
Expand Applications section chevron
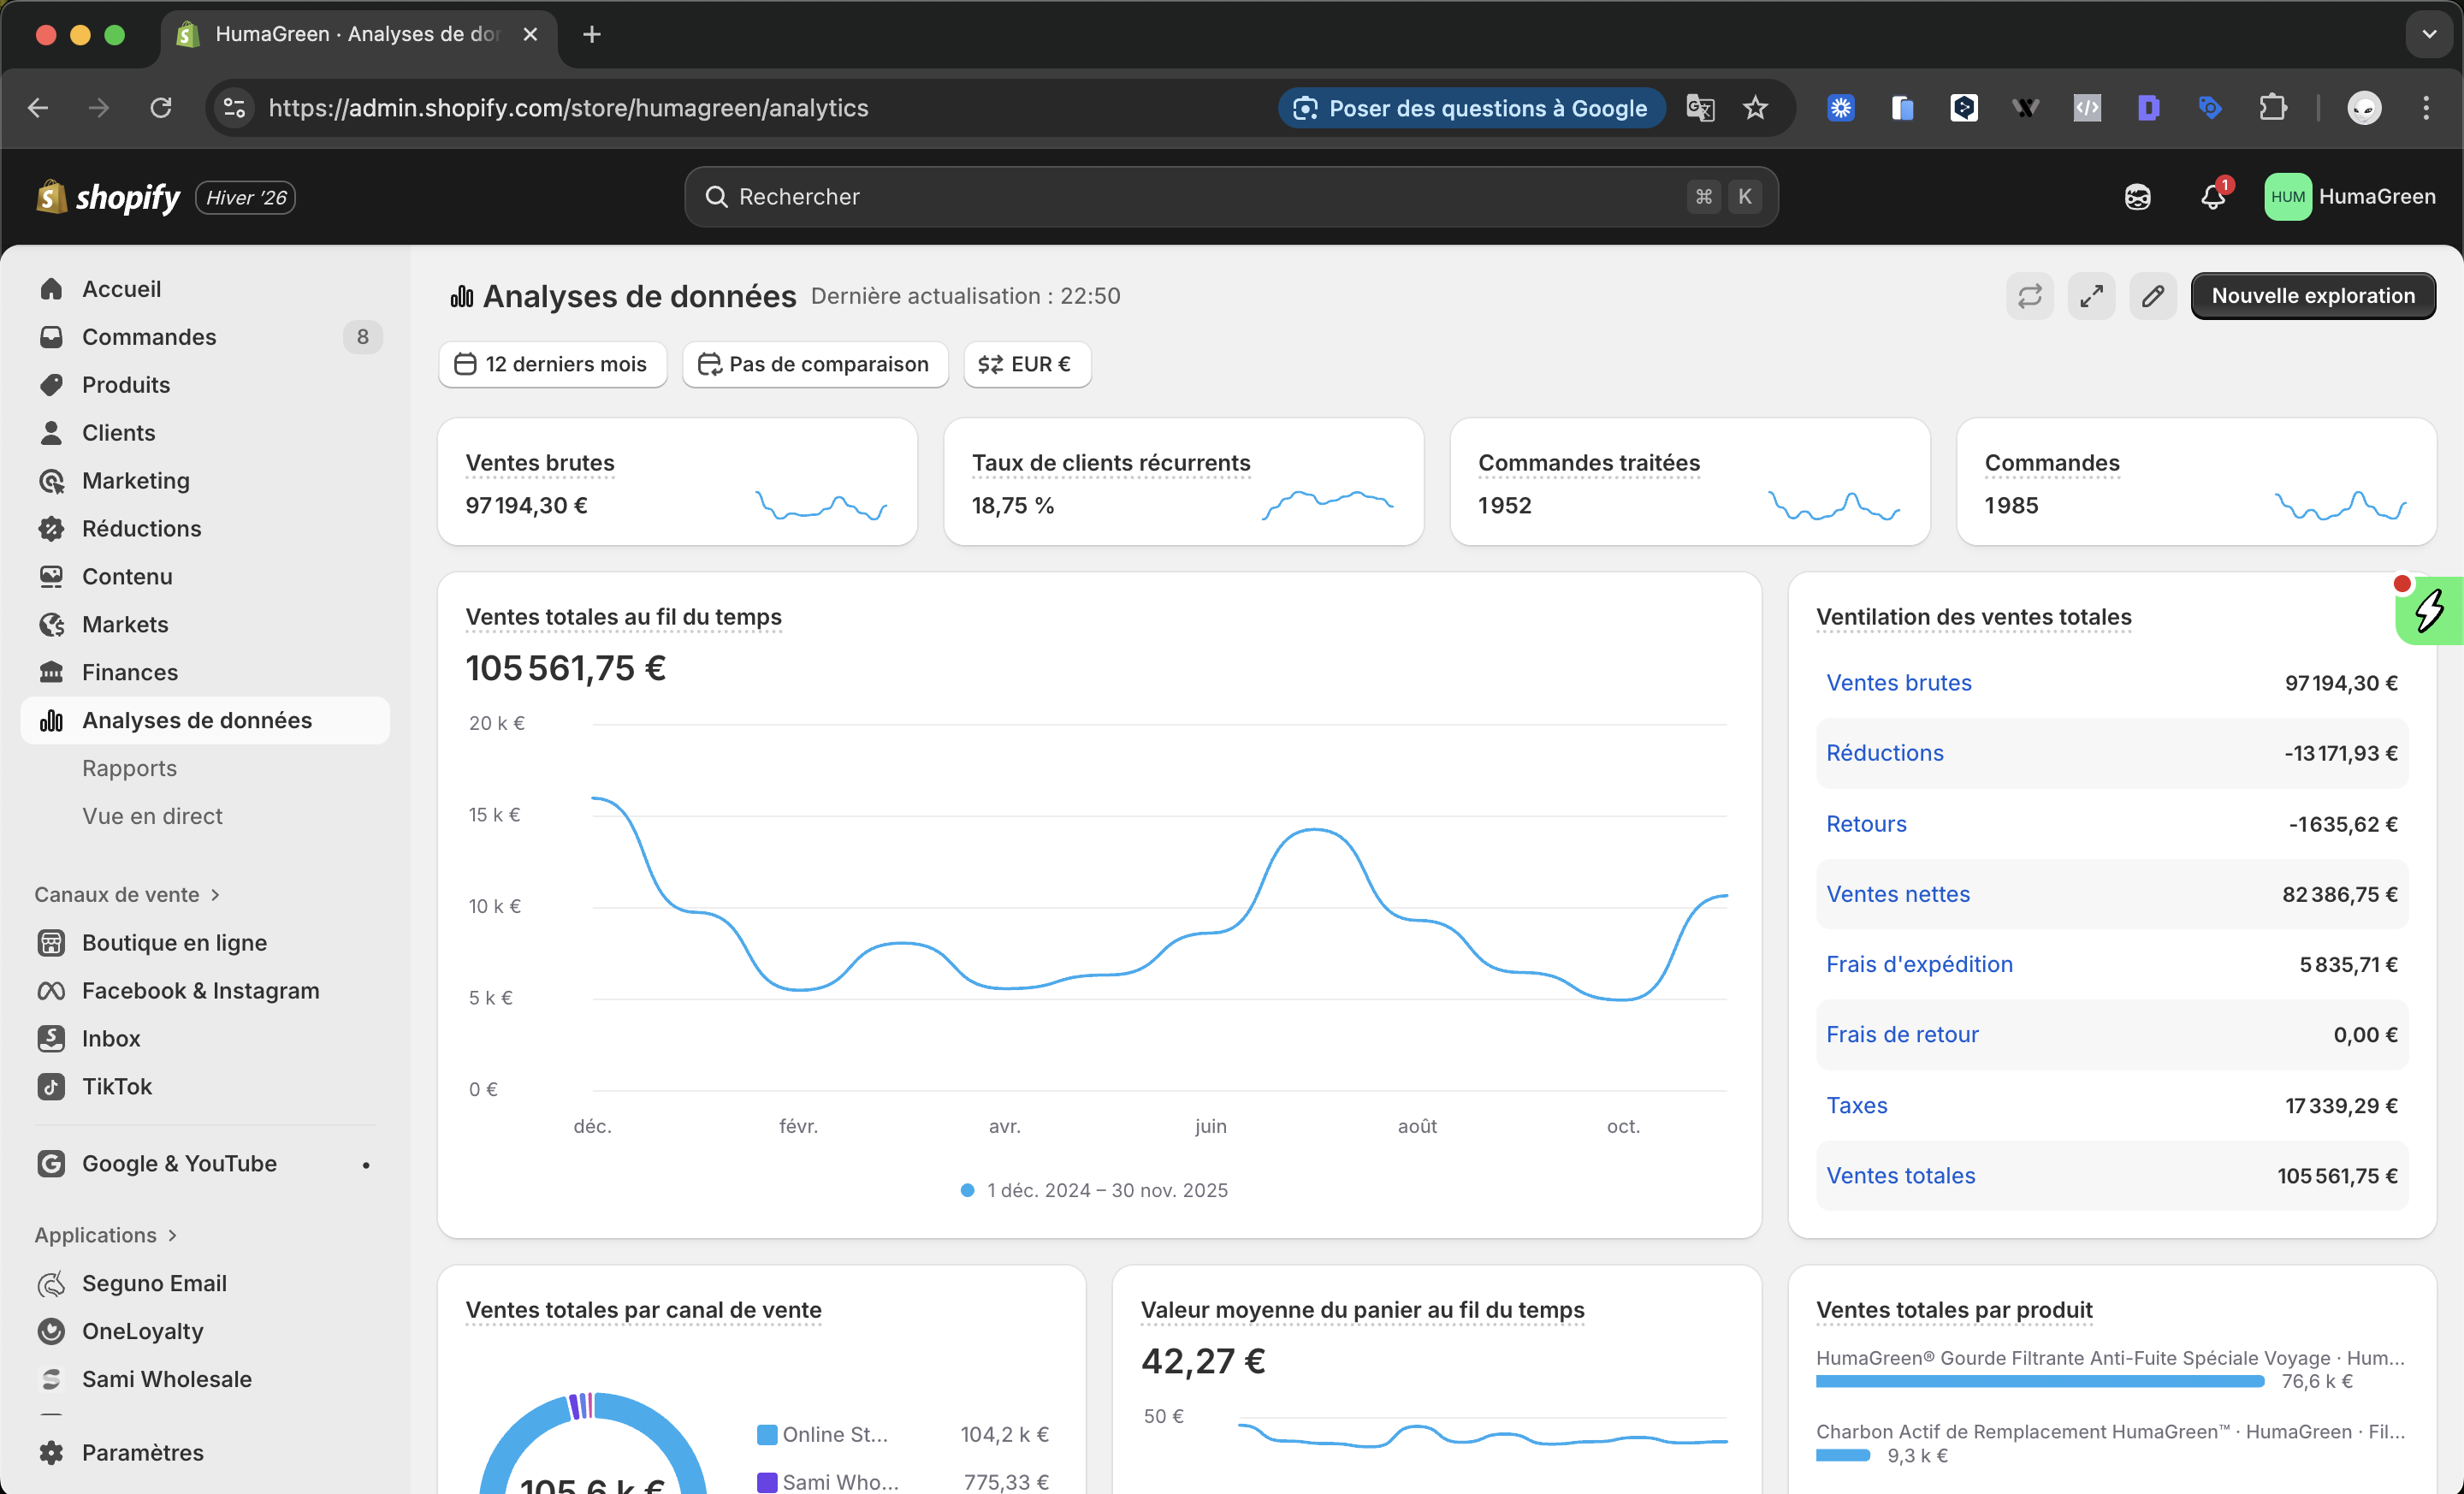click(172, 1235)
